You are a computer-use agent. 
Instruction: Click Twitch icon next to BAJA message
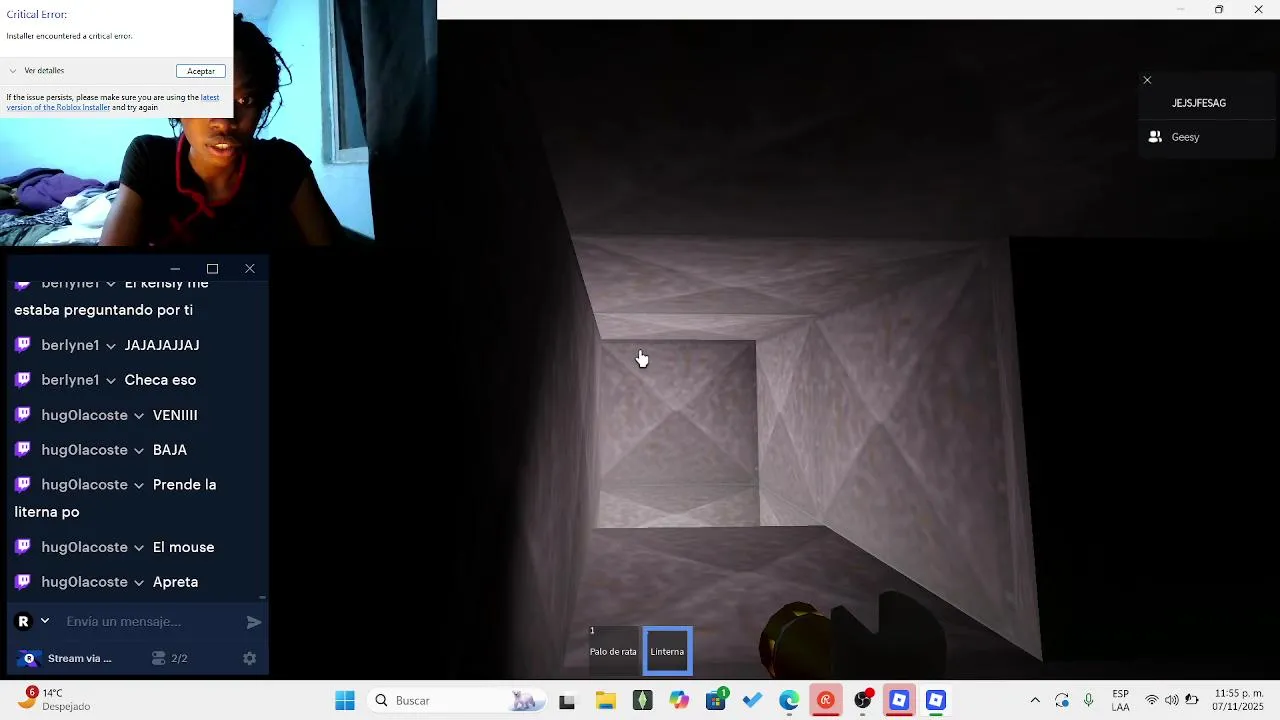[23, 450]
